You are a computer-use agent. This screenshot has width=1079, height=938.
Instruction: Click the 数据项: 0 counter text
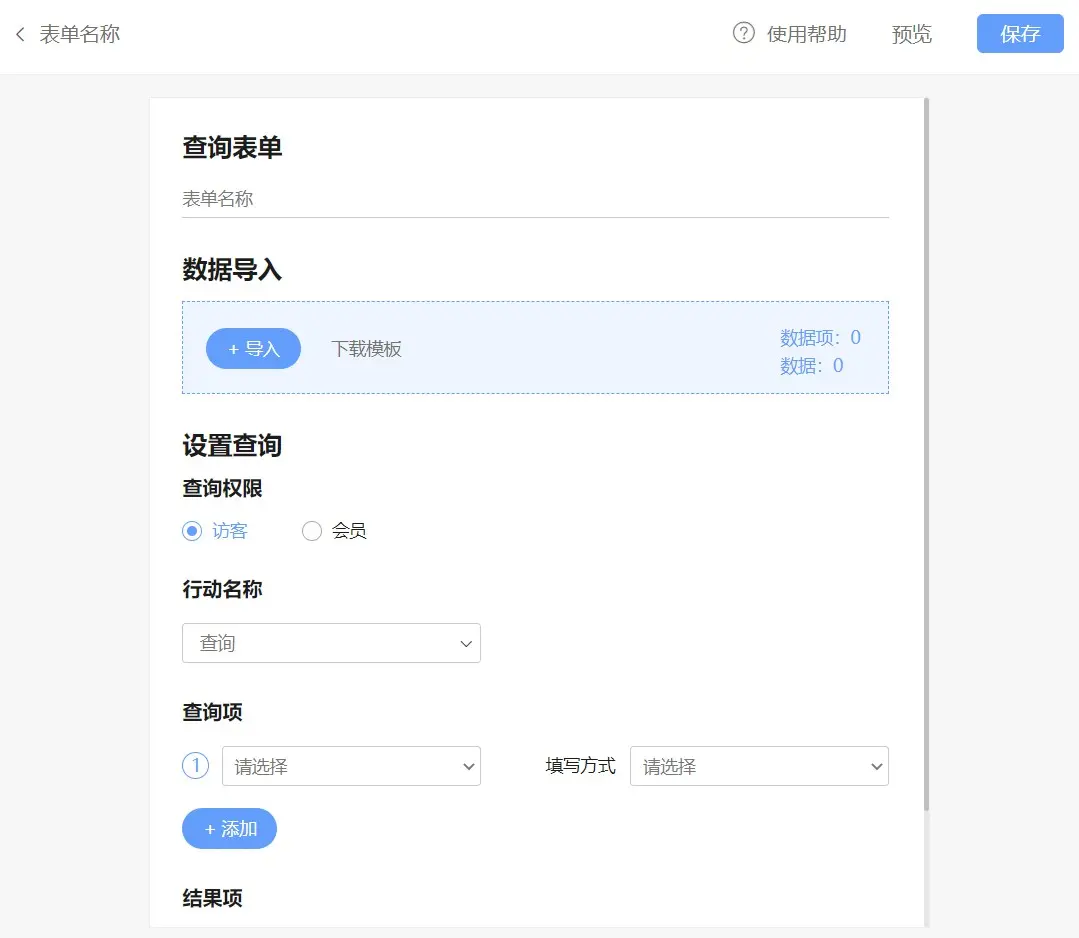coord(820,338)
